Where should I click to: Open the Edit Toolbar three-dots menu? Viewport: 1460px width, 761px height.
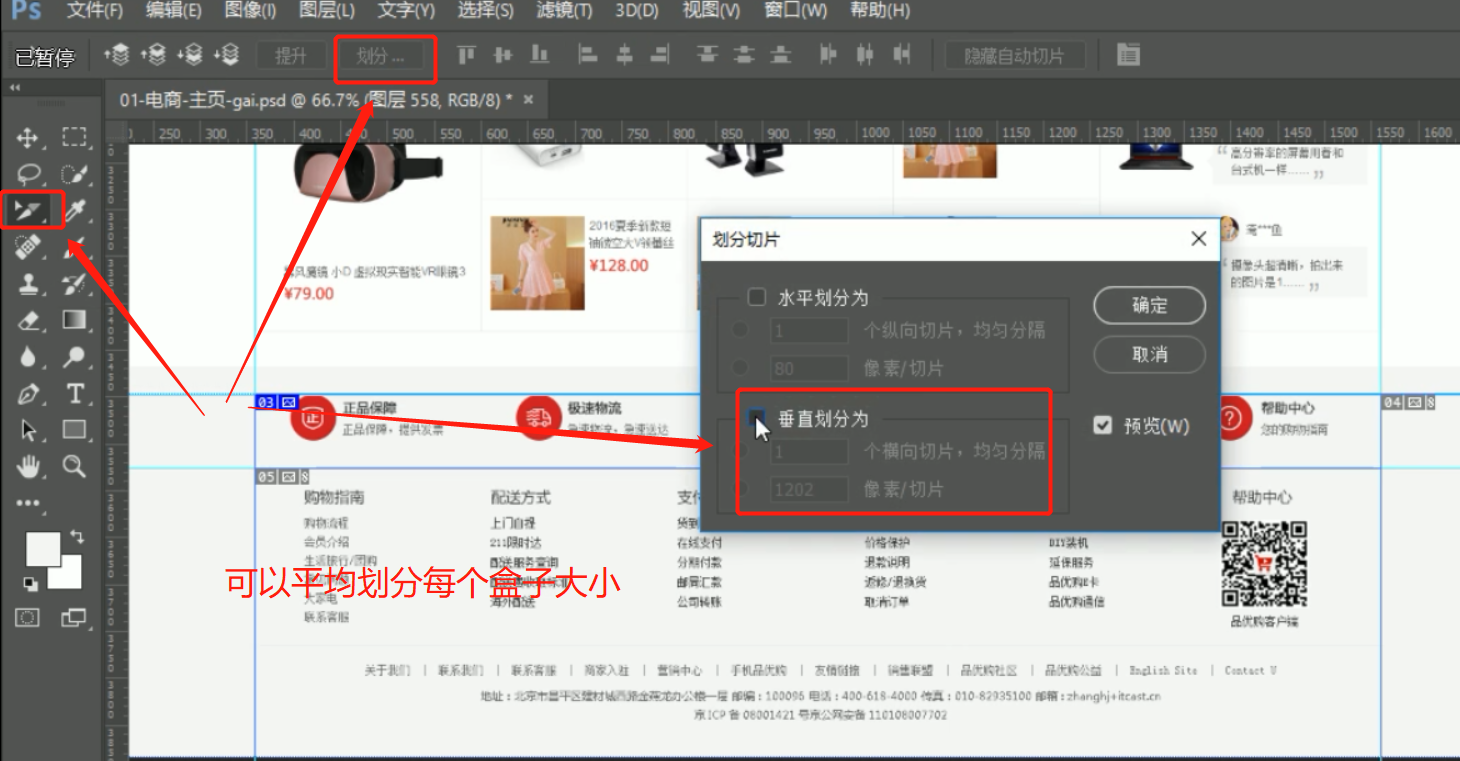tap(28, 503)
